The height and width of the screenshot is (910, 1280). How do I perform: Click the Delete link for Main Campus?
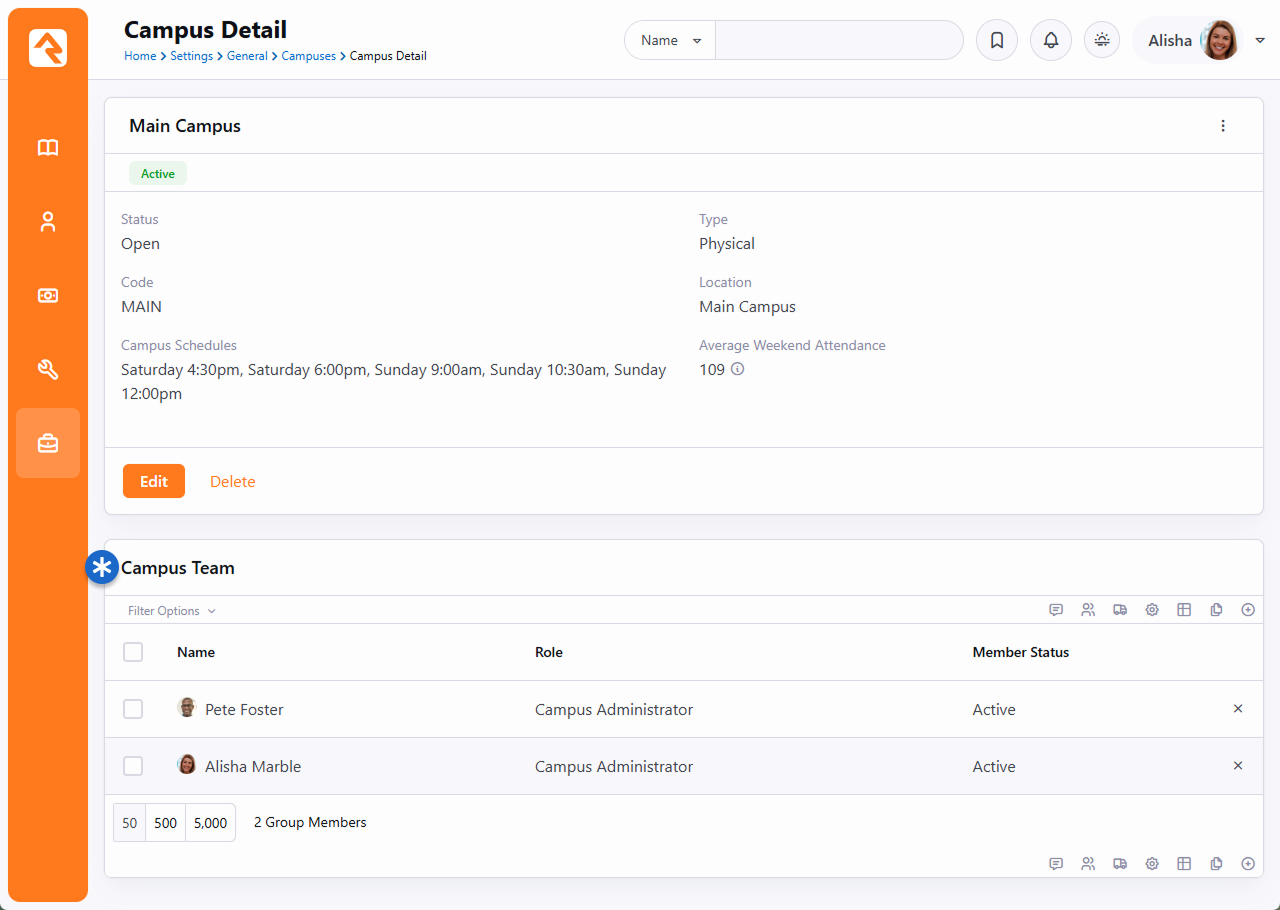point(232,482)
